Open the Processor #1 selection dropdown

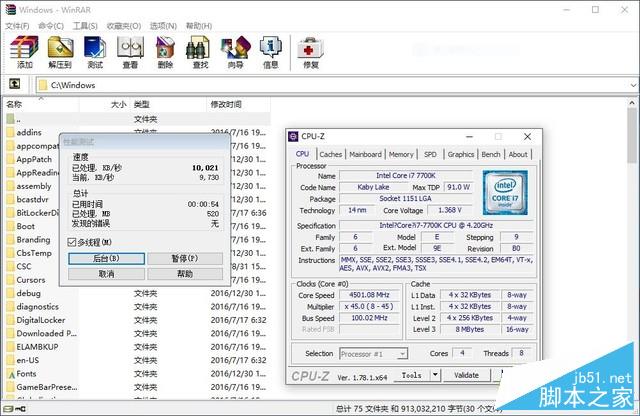402,354
